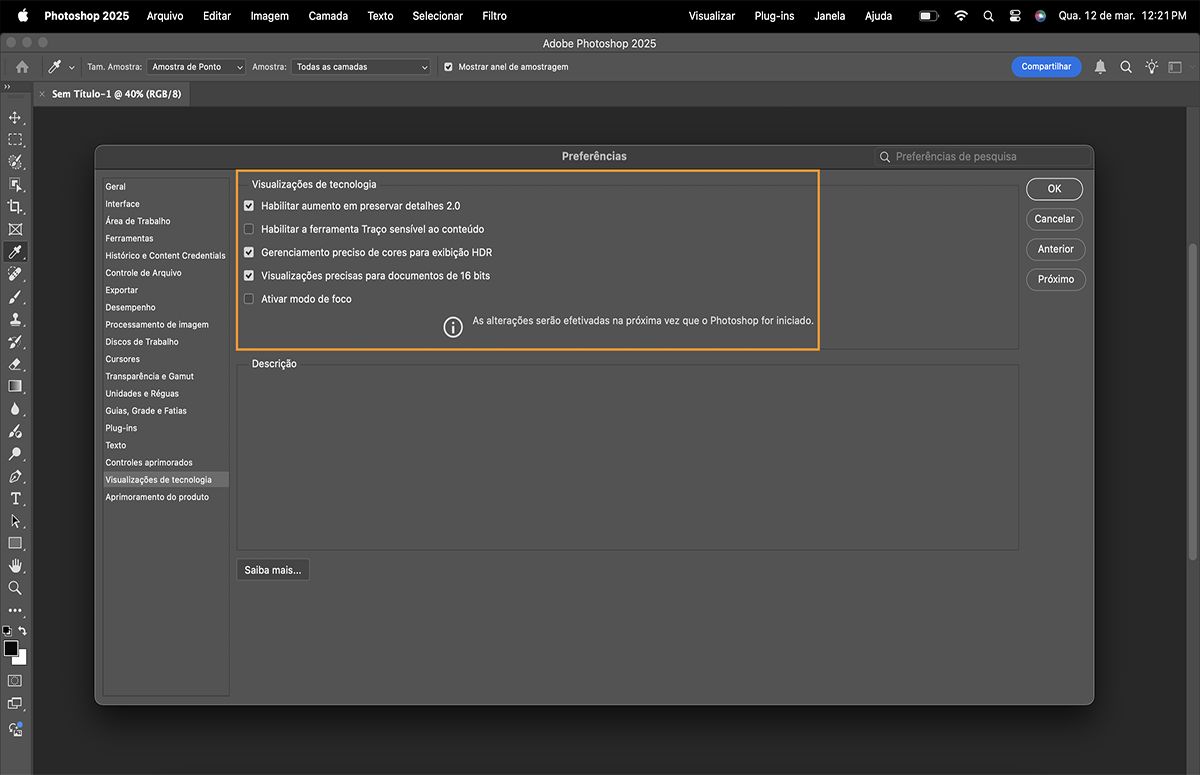Open the Tam. Amostra dropdown

tap(196, 67)
